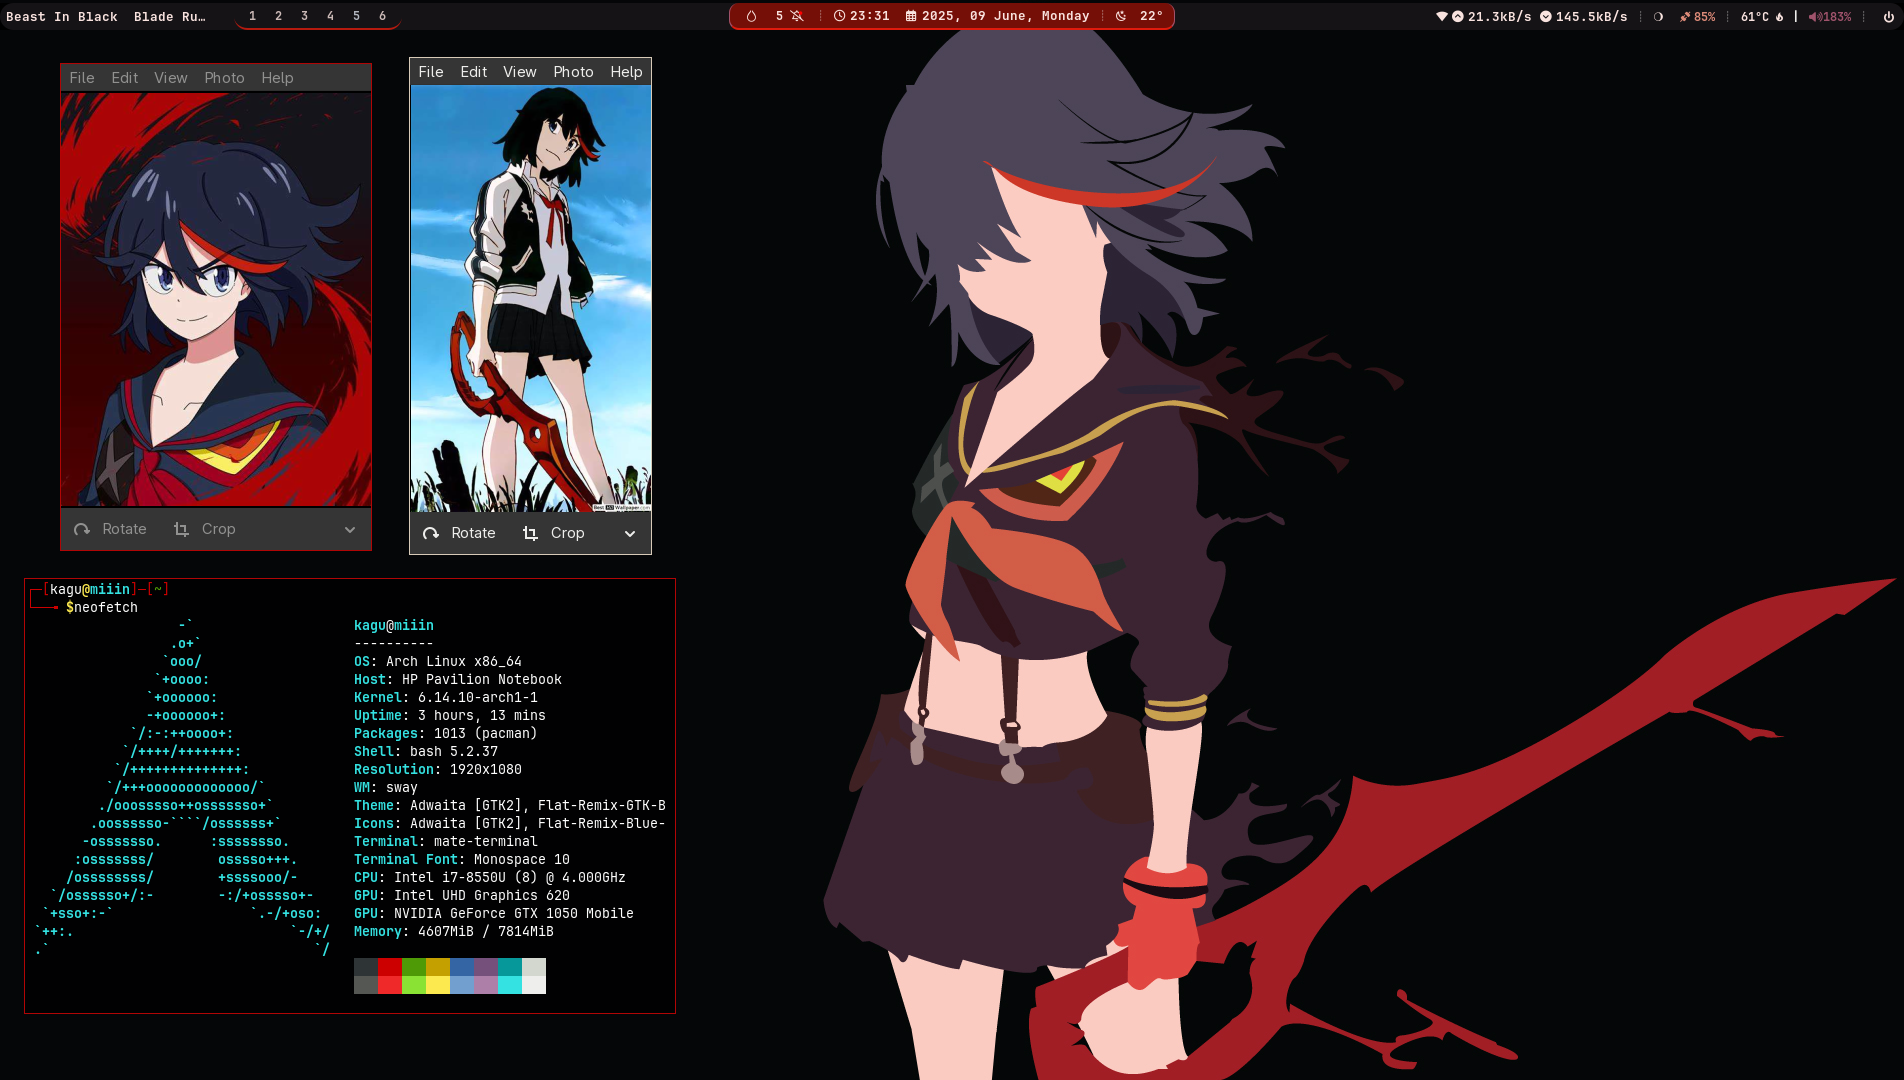The height and width of the screenshot is (1080, 1904).
Task: Click the blue-sky Ryuko image
Action: point(531,299)
